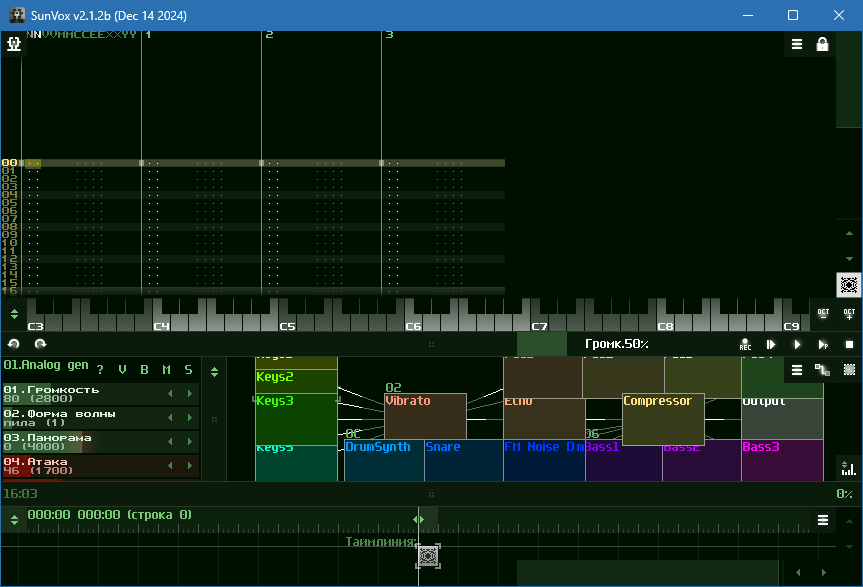Decrease the 01.Громкость controller value
Image resolution: width=863 pixels, height=587 pixels.
click(170, 393)
